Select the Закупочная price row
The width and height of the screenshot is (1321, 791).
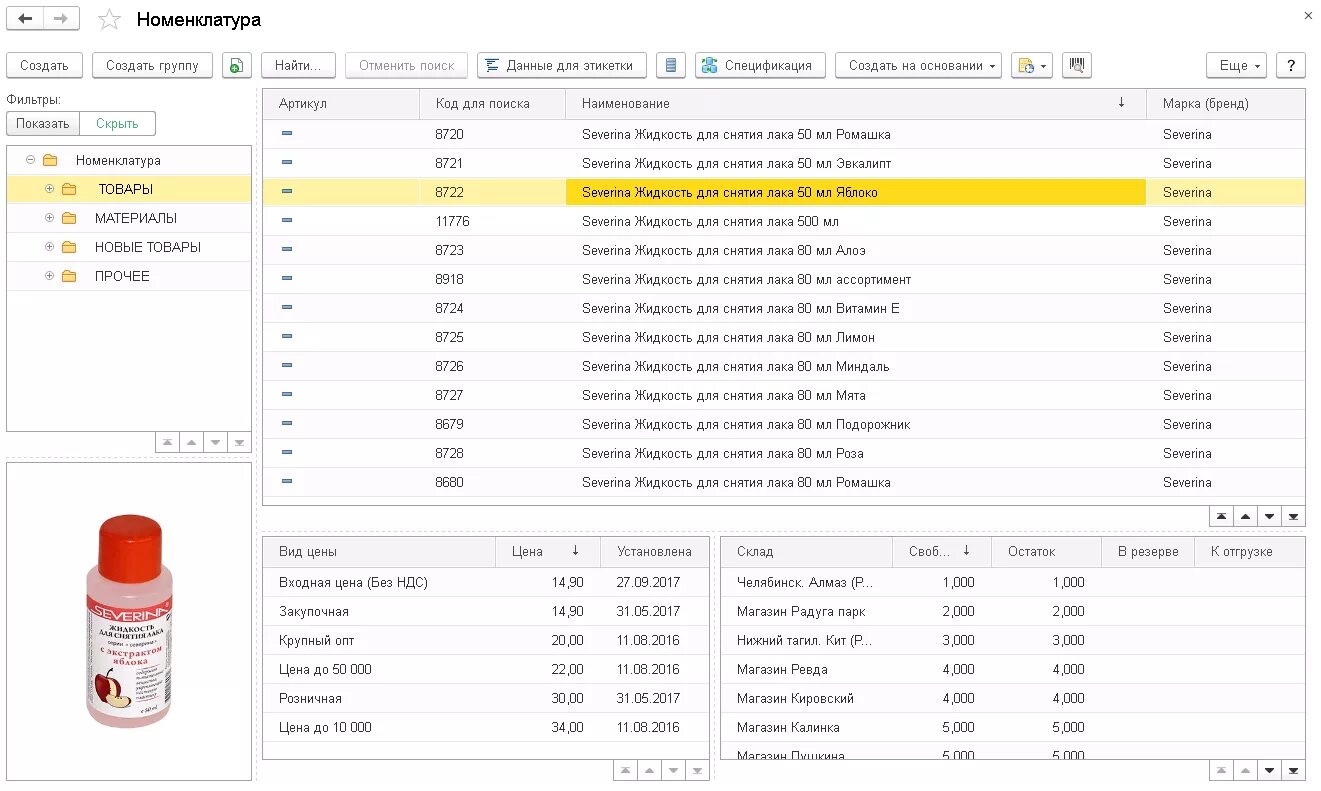(486, 611)
